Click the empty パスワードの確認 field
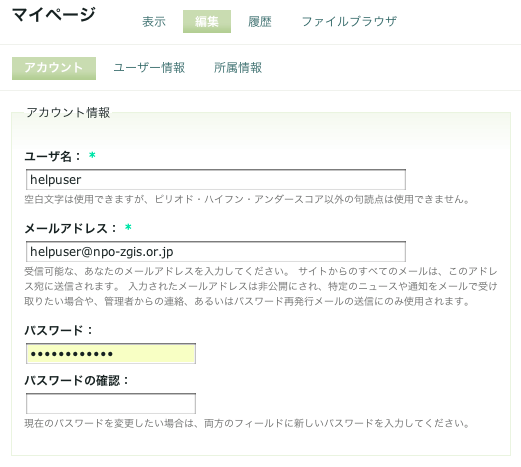 point(111,403)
